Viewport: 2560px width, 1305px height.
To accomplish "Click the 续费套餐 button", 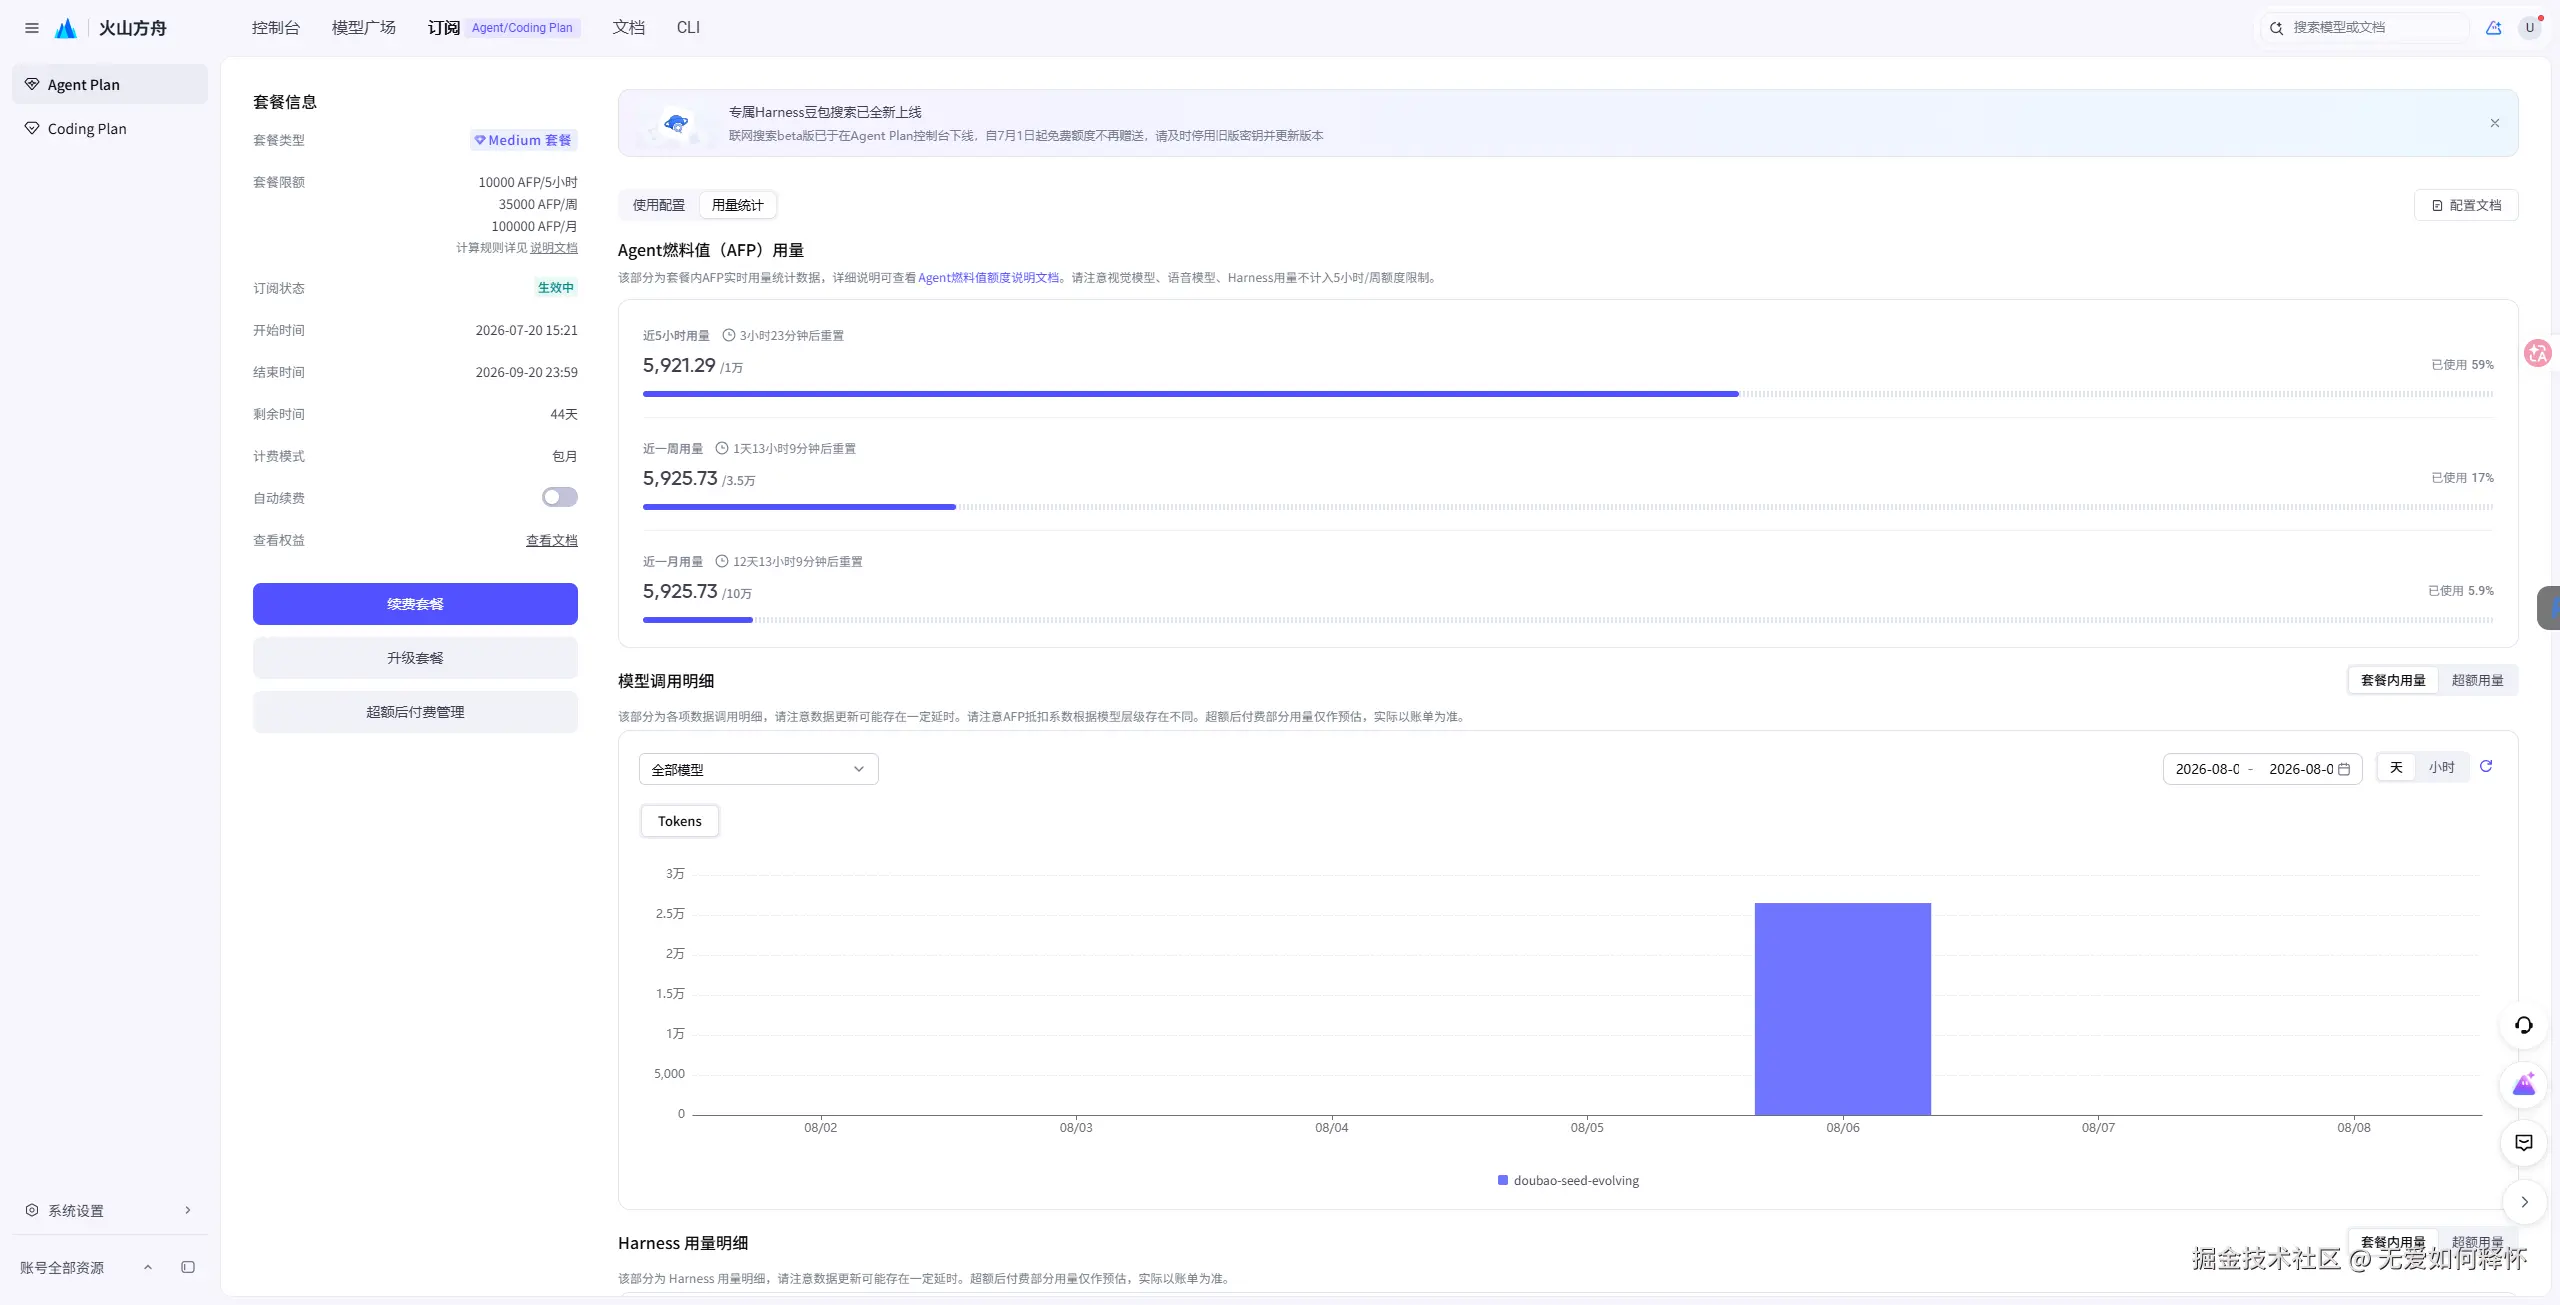I will [x=415, y=604].
